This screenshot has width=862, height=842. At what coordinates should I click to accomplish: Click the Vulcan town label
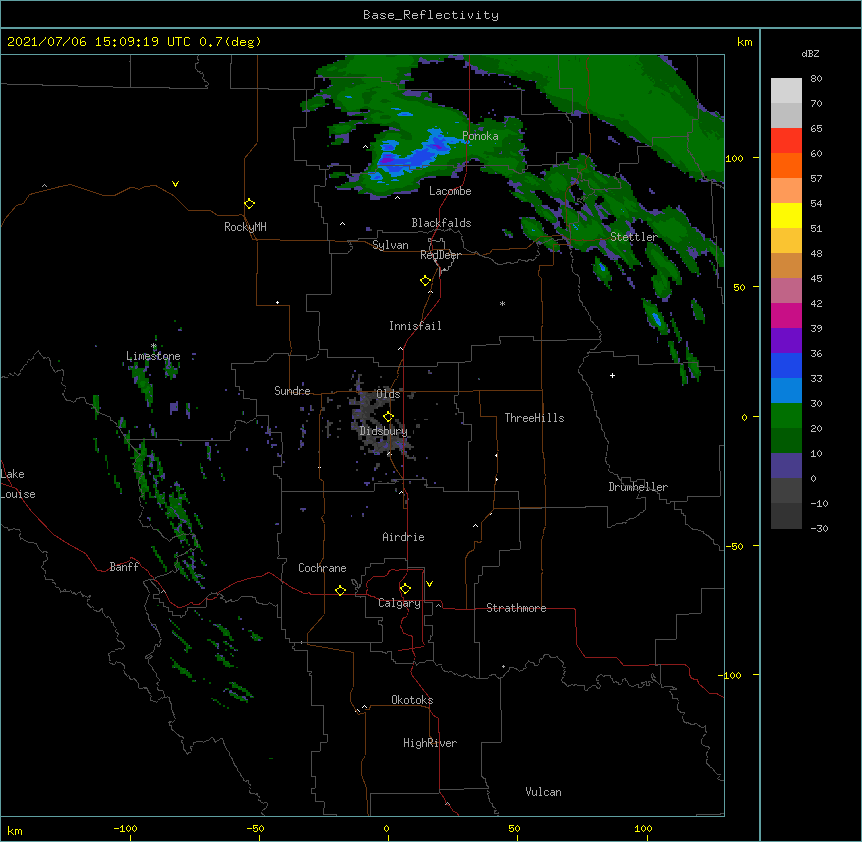[x=543, y=792]
